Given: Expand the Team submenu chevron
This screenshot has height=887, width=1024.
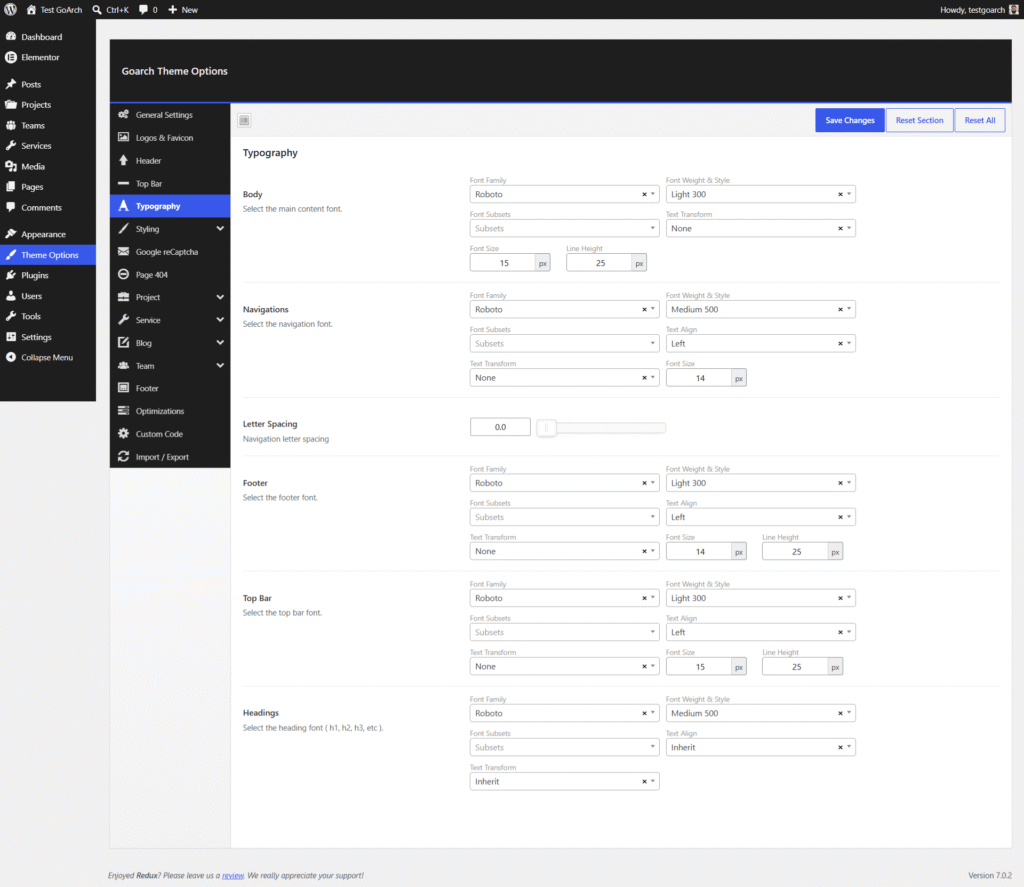Looking at the screenshot, I should (220, 366).
